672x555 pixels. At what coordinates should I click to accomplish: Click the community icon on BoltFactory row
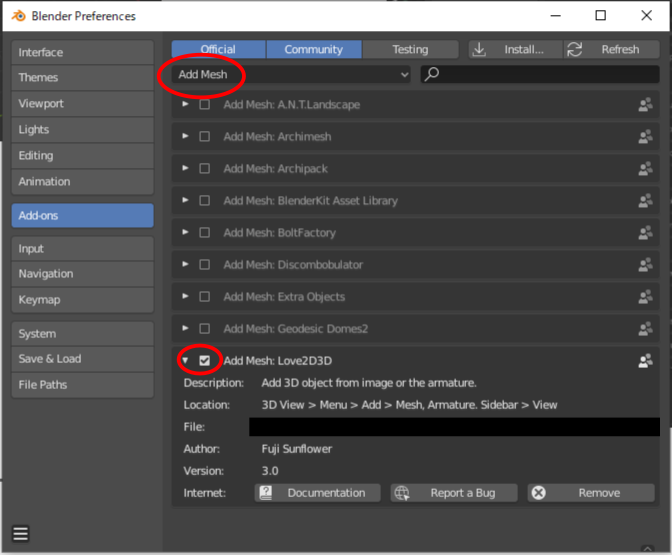645,233
